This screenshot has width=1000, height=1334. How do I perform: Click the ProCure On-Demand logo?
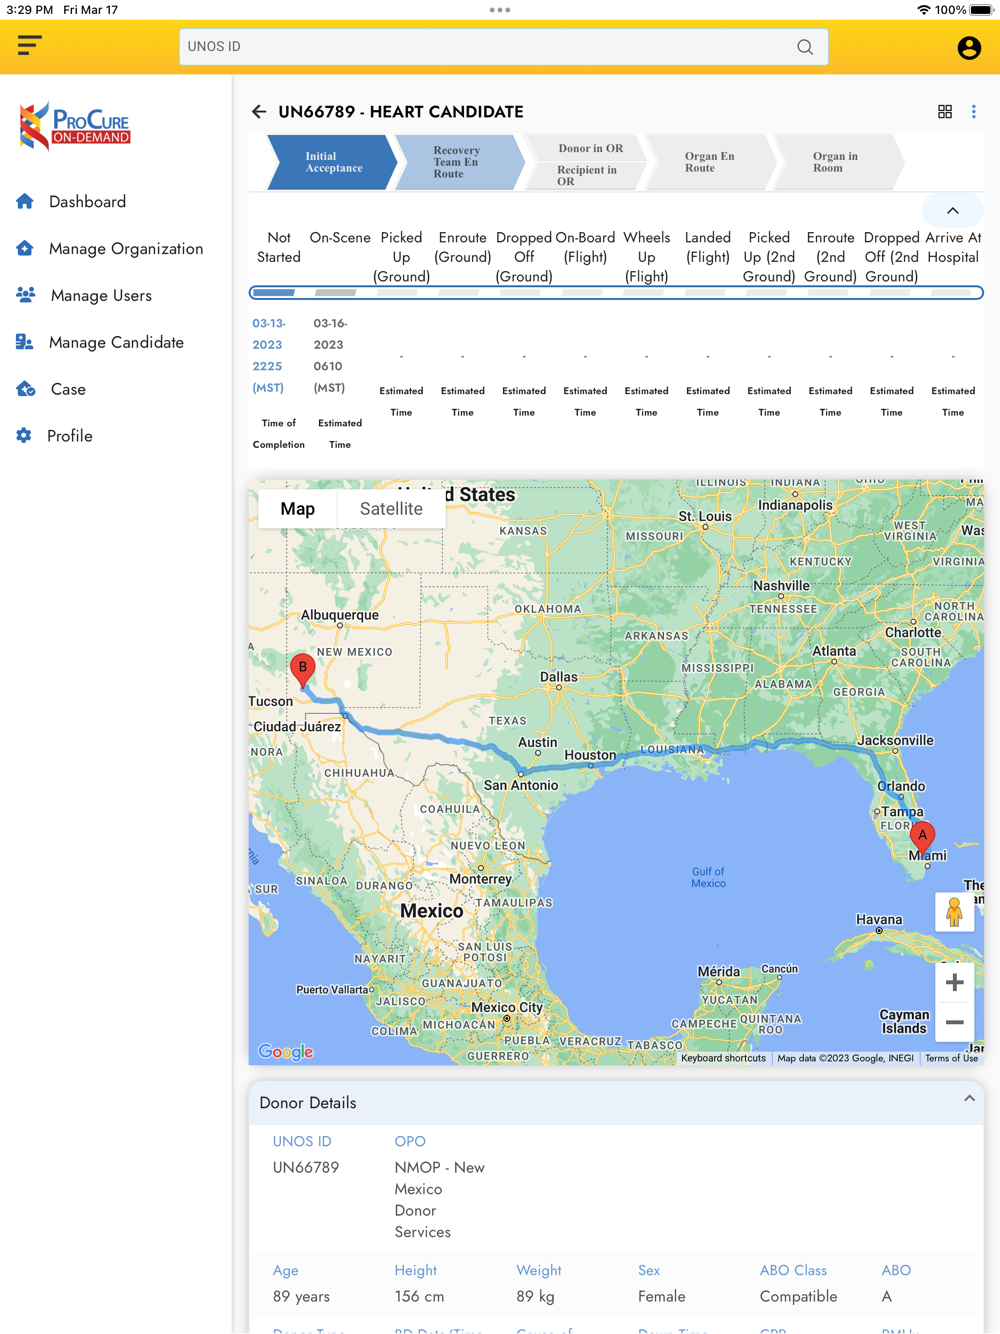click(75, 127)
